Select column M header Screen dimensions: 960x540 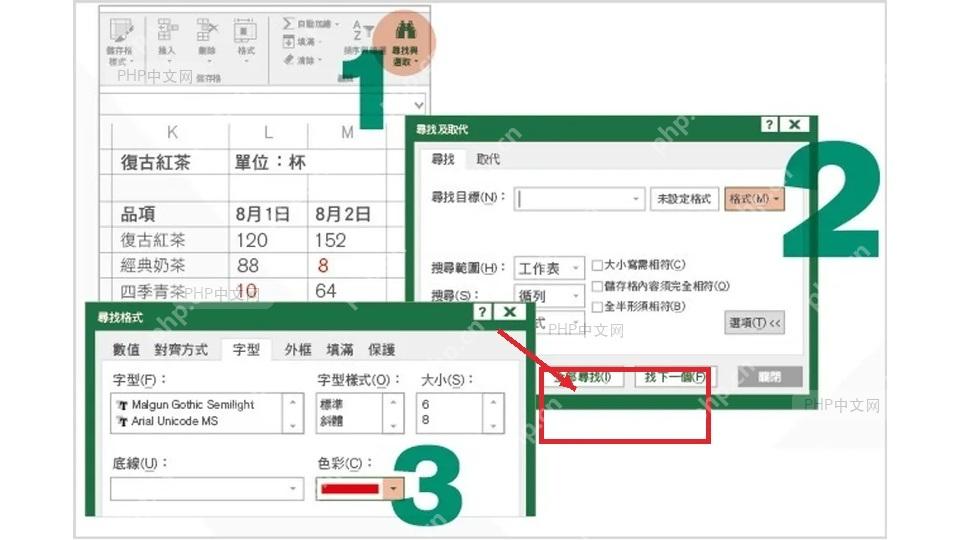[x=347, y=132]
